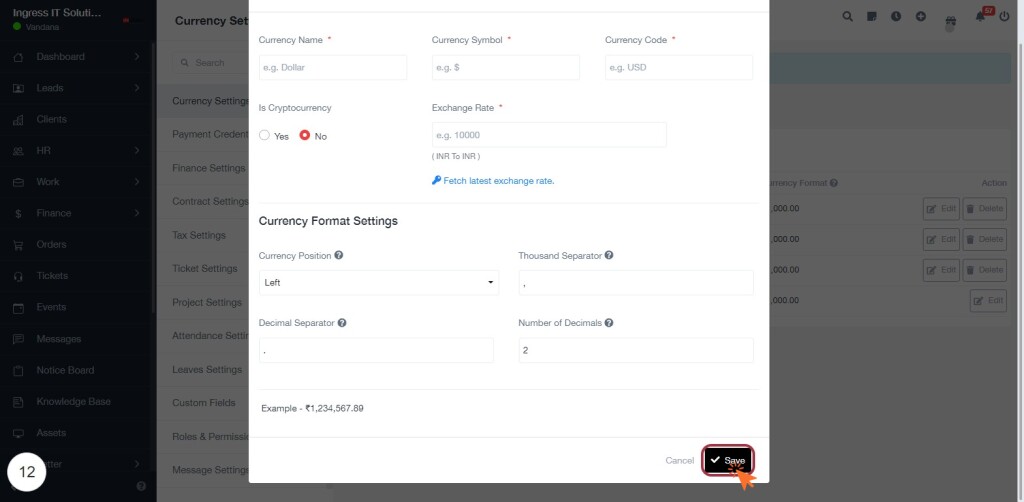
Task: Click the Save button
Action: click(728, 460)
